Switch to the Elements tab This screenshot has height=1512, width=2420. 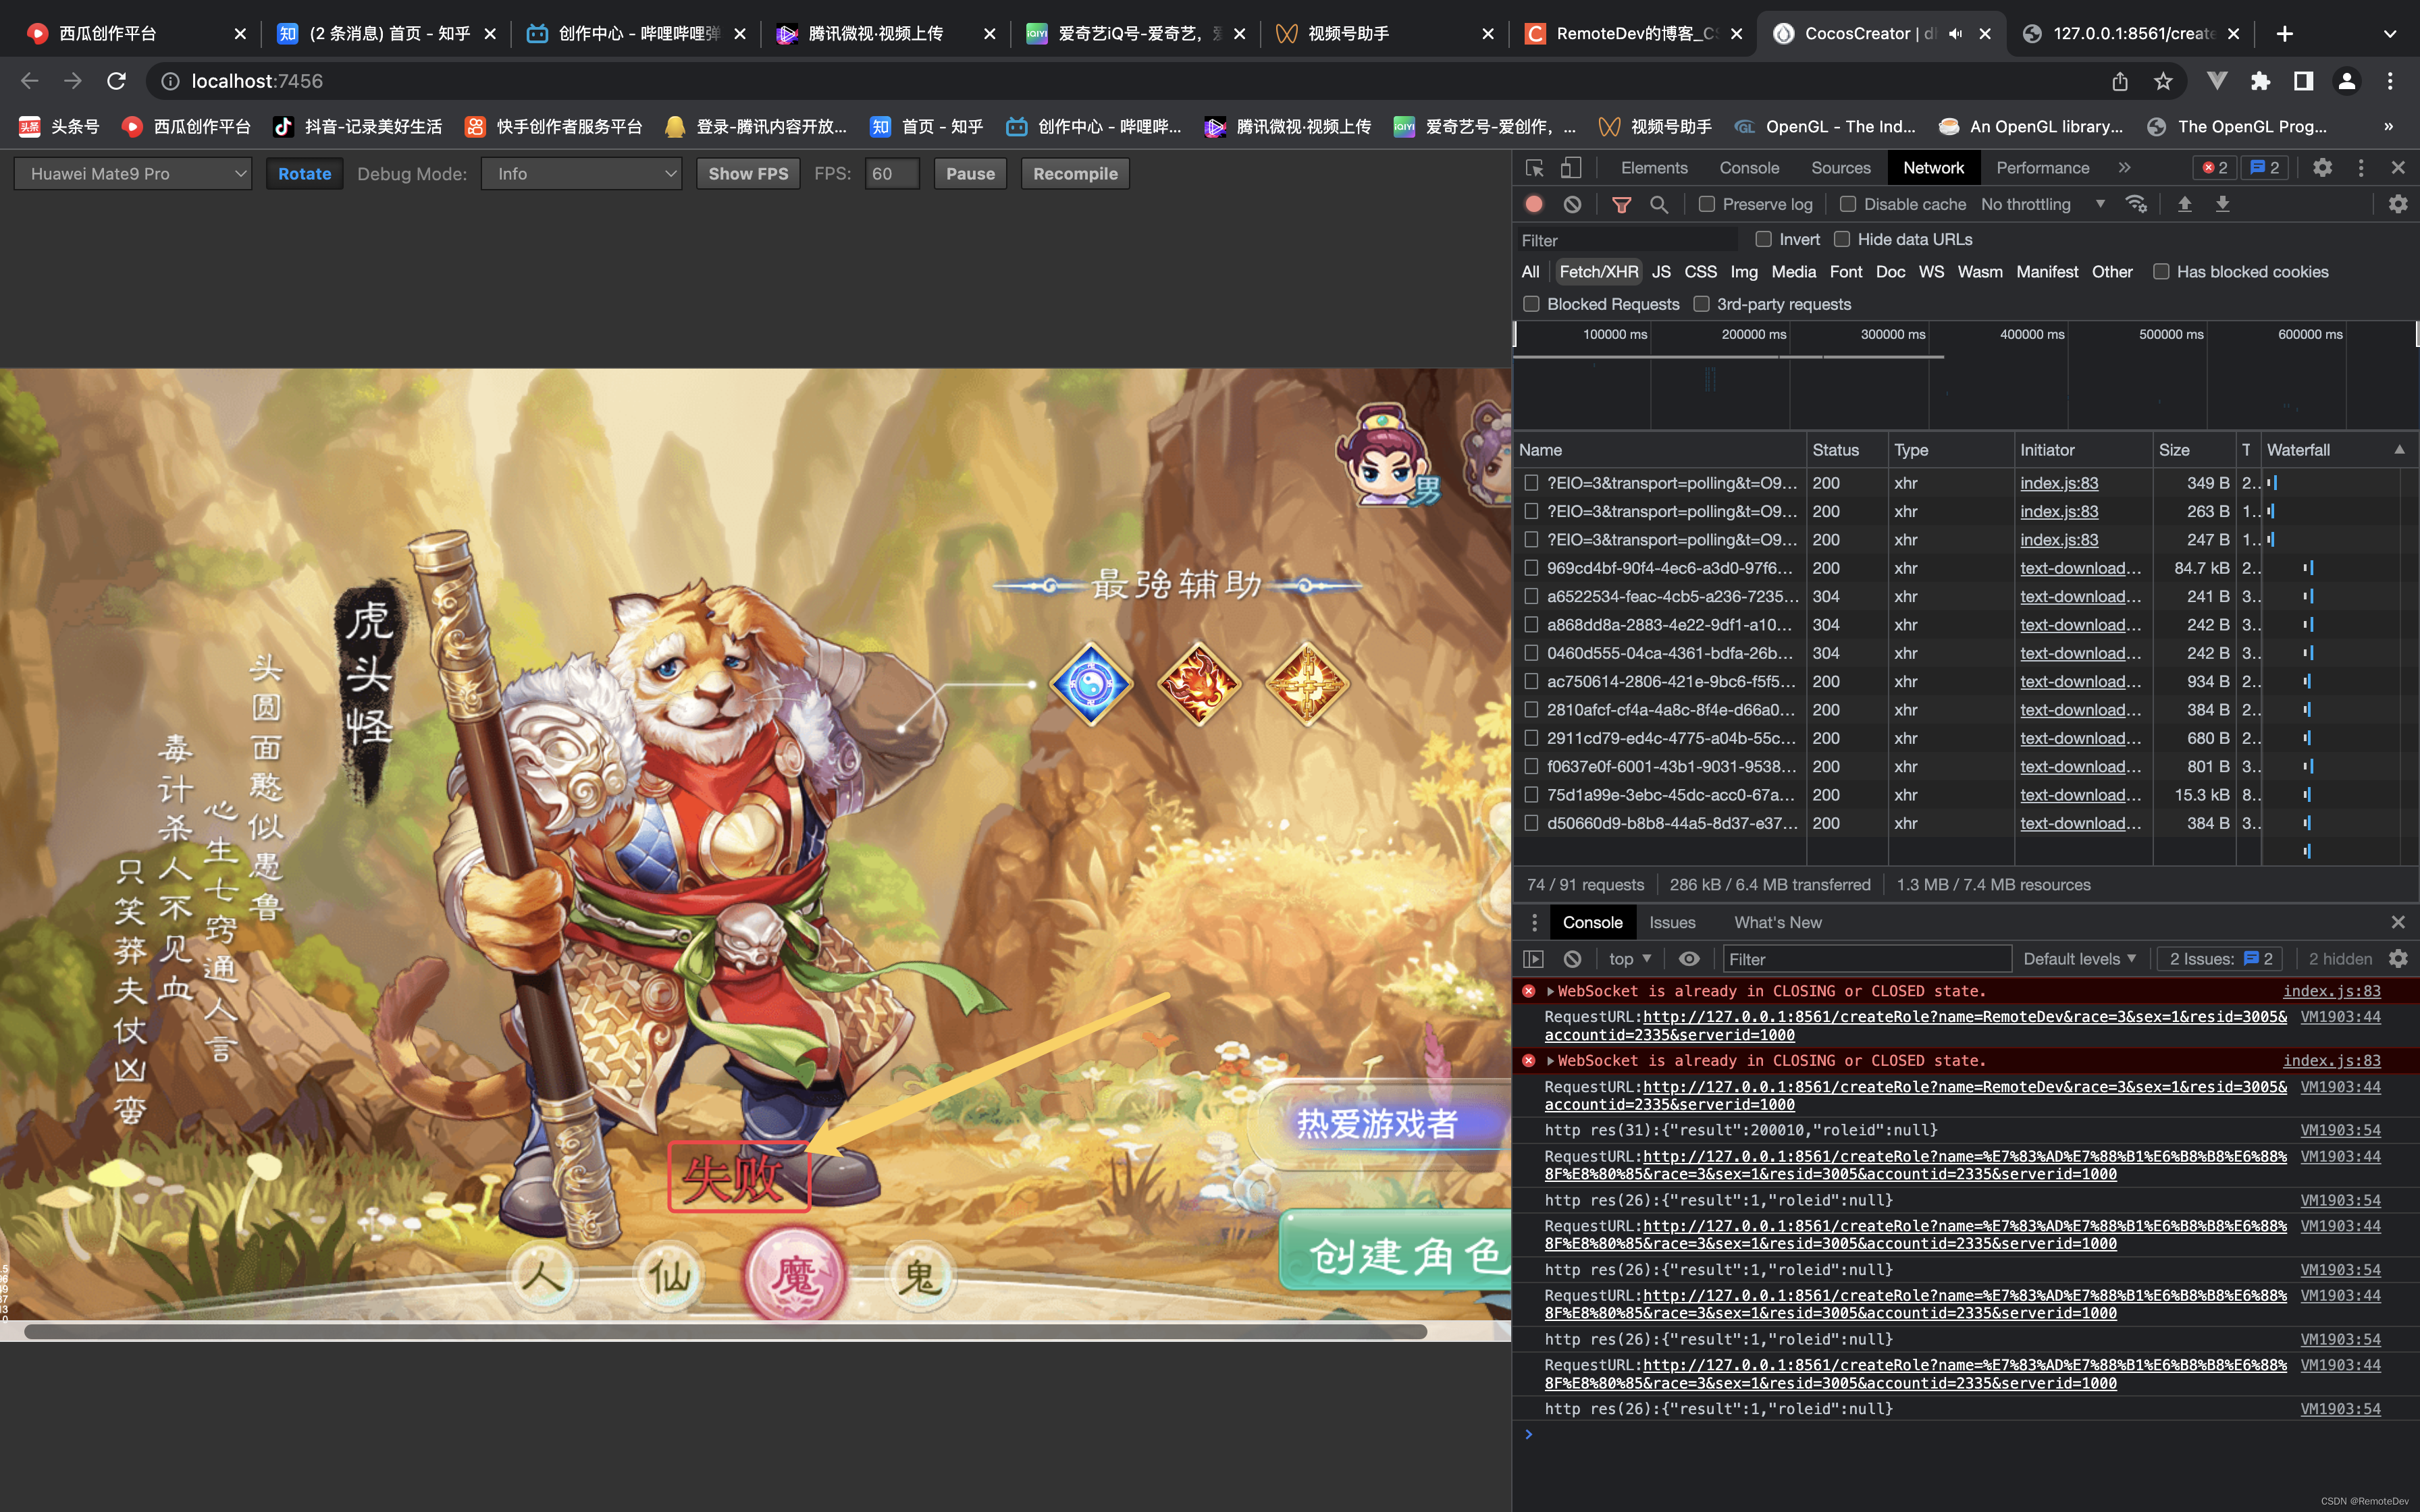click(1654, 168)
